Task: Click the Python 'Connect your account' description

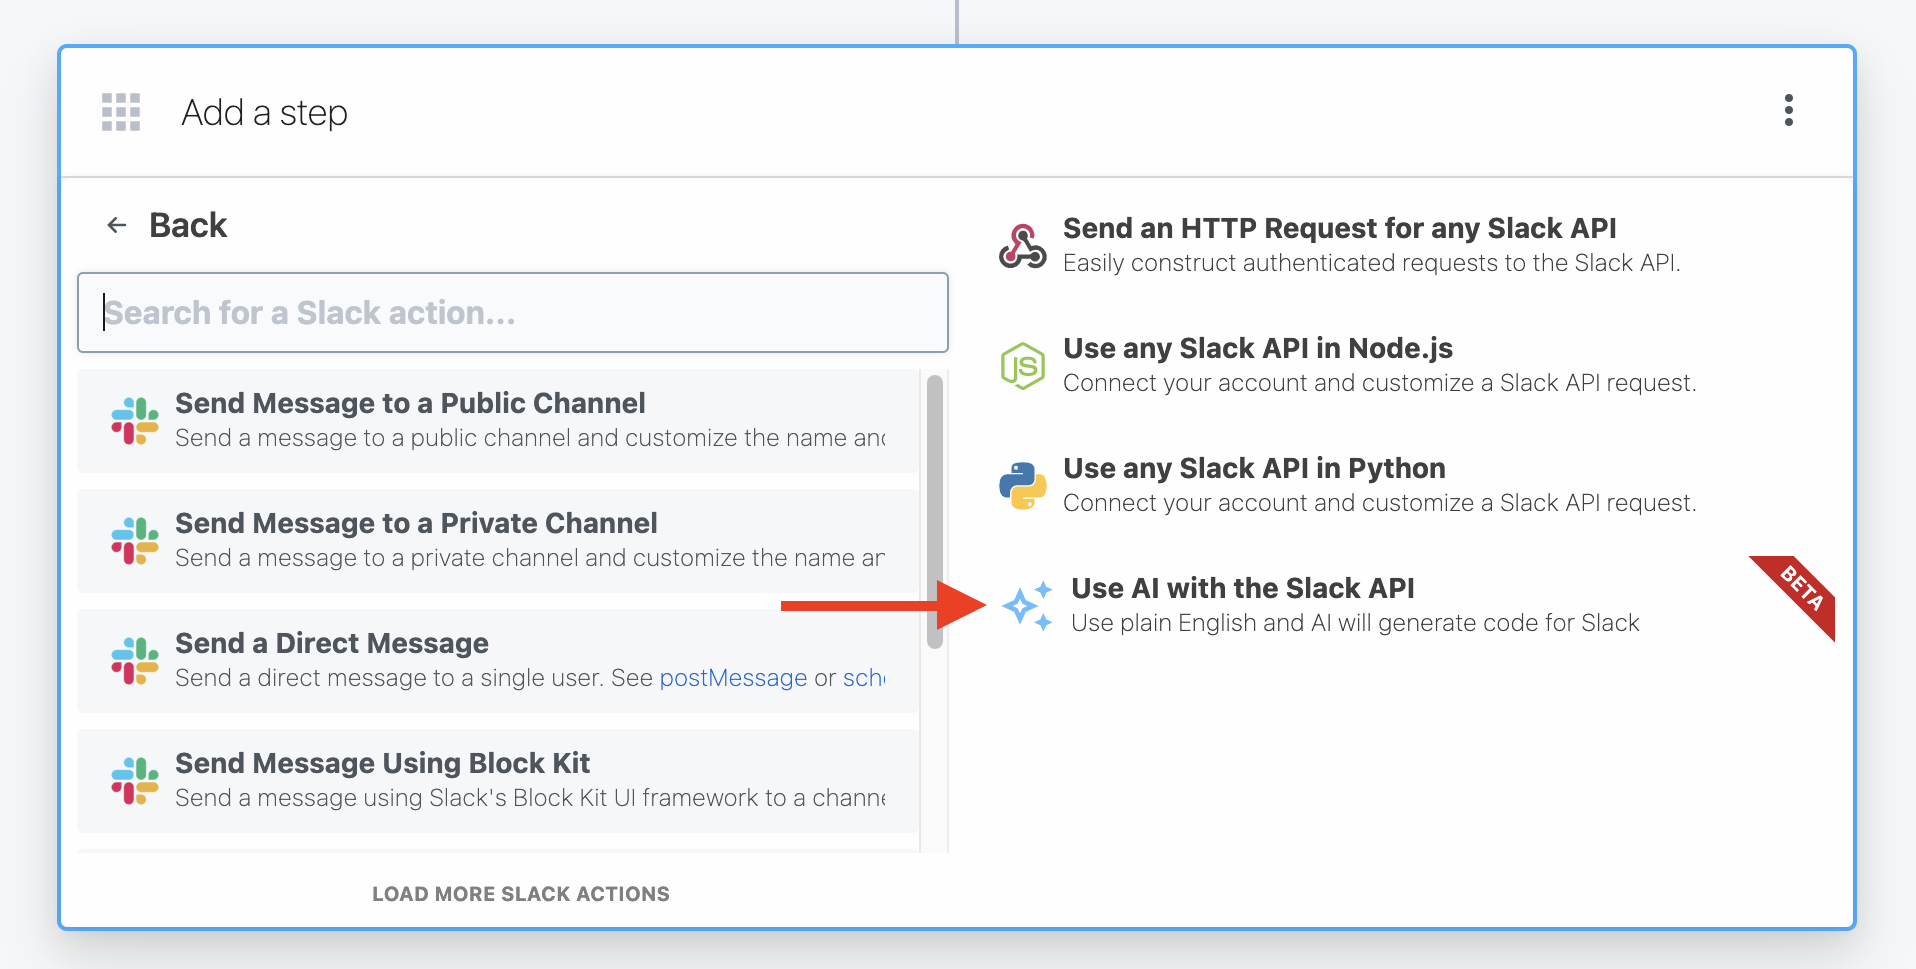Action: [1380, 503]
